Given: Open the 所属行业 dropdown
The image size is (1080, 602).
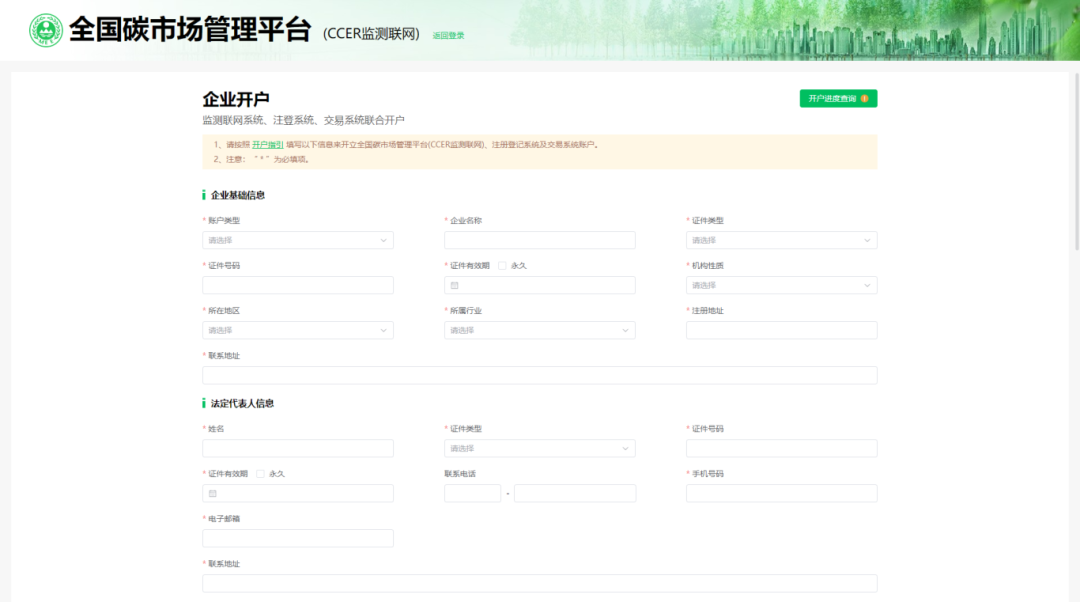Looking at the screenshot, I should pyautogui.click(x=540, y=330).
